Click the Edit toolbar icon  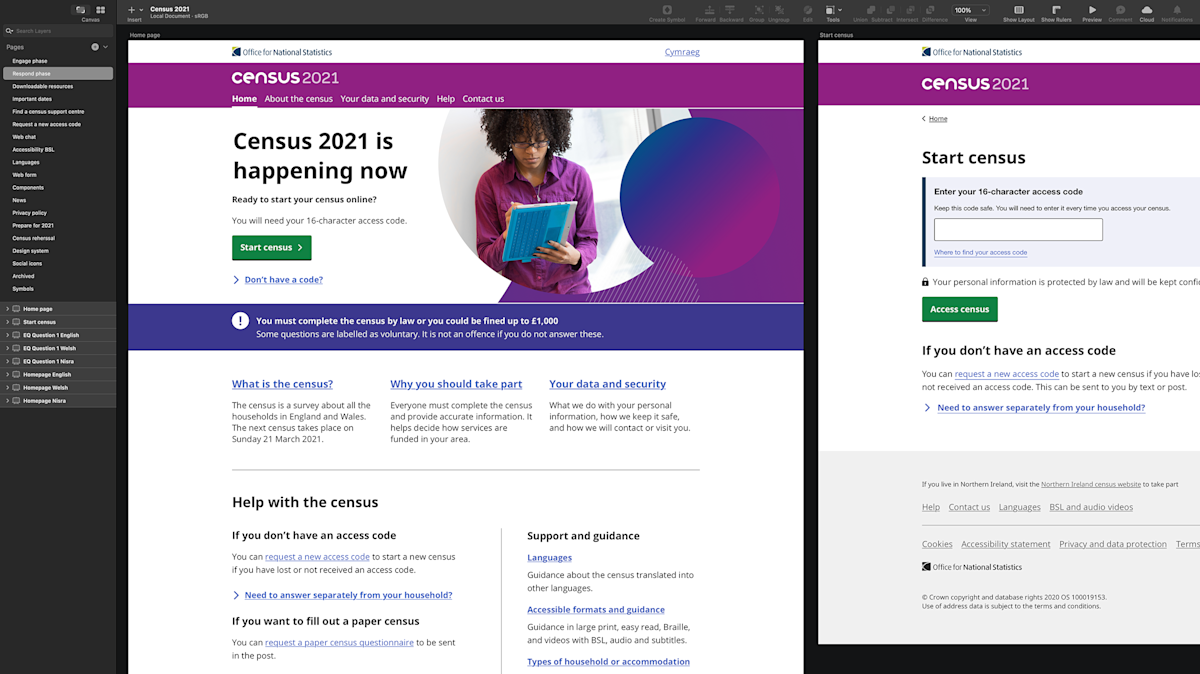tap(807, 10)
